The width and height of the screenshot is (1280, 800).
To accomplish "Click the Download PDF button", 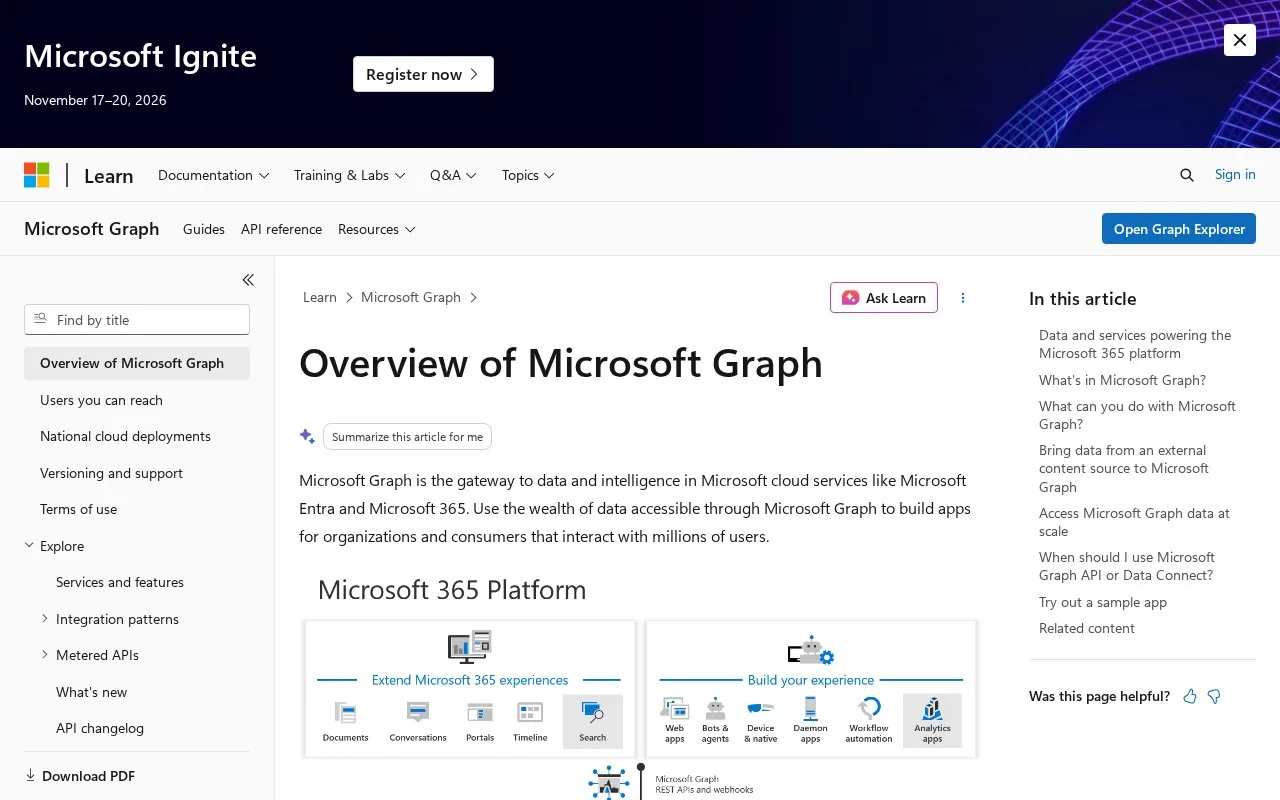I will 80,776.
